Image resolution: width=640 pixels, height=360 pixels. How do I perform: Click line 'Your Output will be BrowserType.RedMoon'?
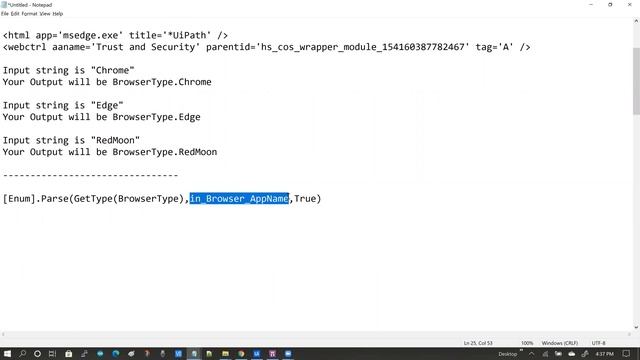pyautogui.click(x=110, y=152)
